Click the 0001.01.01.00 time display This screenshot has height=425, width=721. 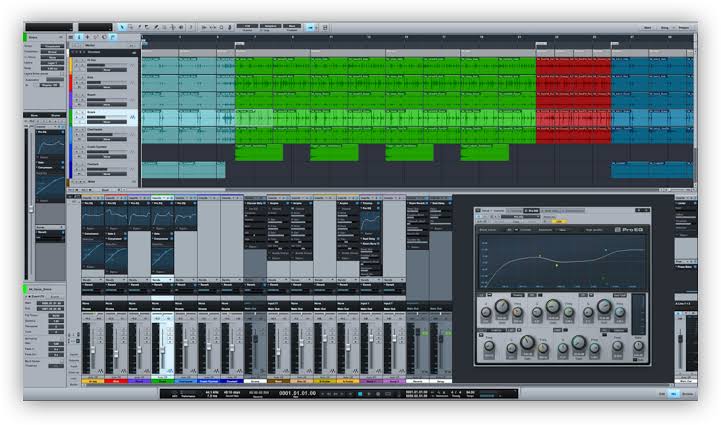click(298, 393)
